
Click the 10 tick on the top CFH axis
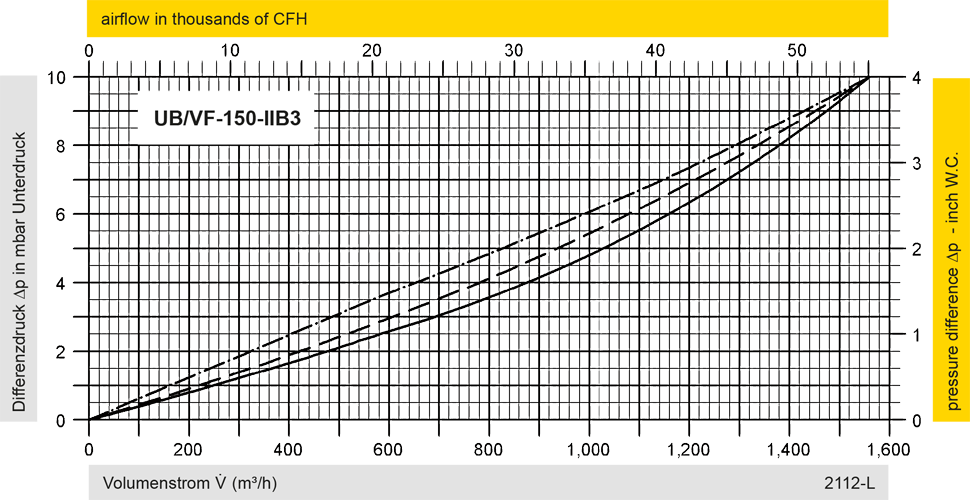click(x=231, y=50)
